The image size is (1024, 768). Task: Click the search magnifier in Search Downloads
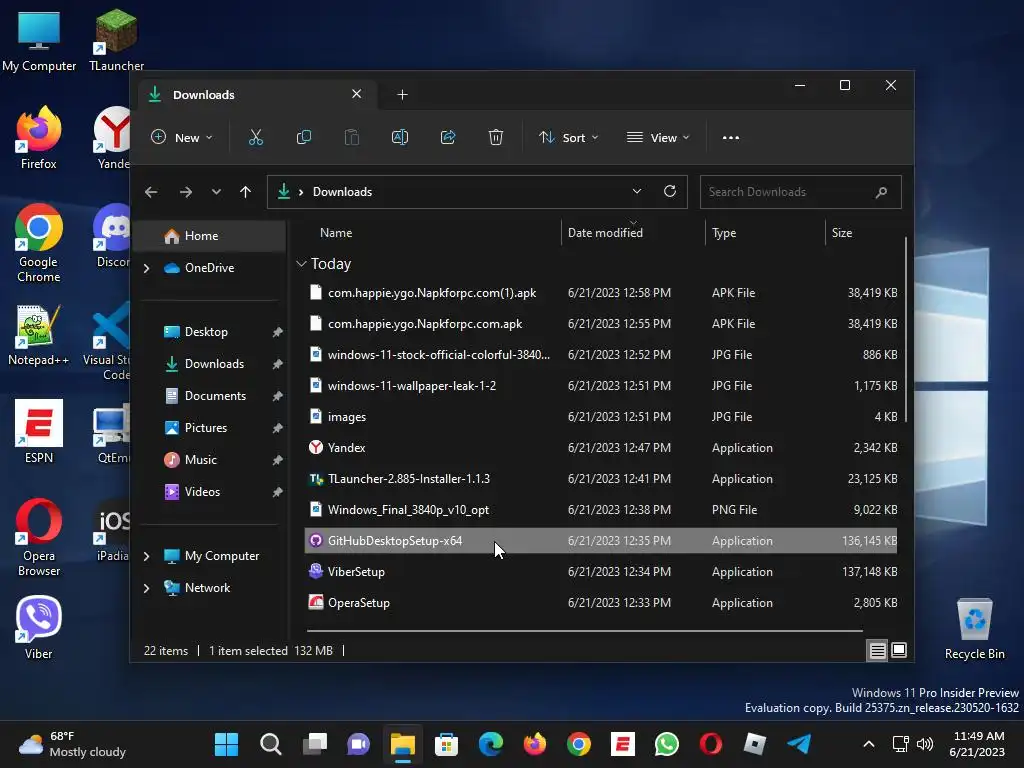point(881,192)
